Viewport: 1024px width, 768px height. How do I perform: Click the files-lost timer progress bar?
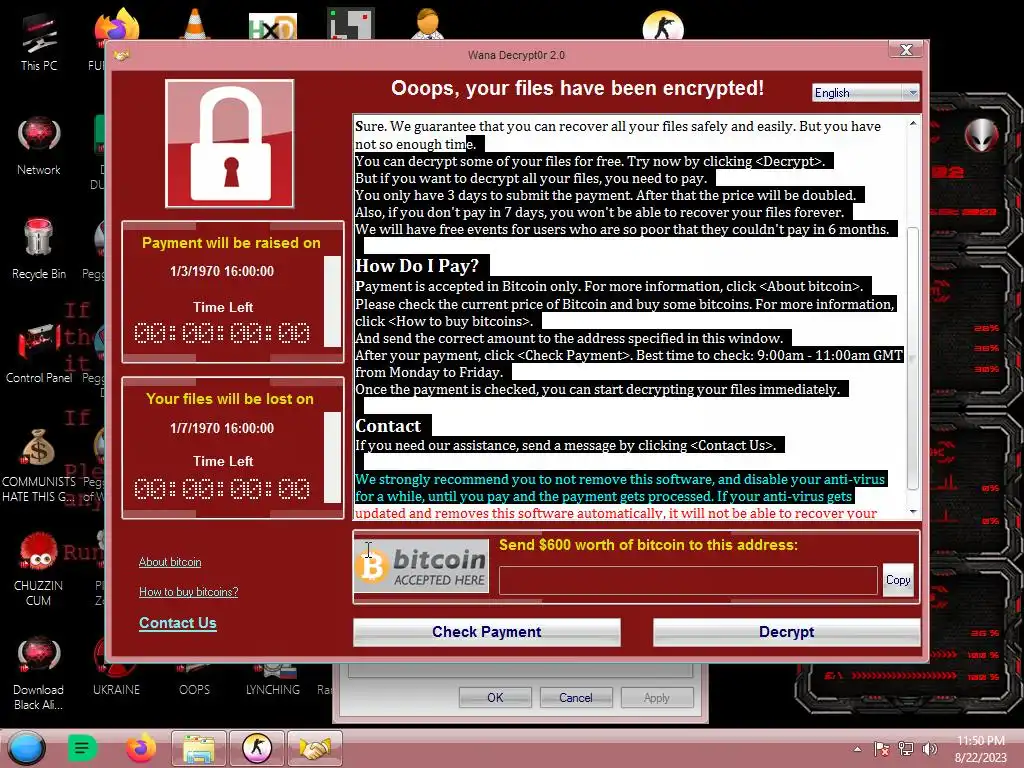pyautogui.click(x=332, y=457)
